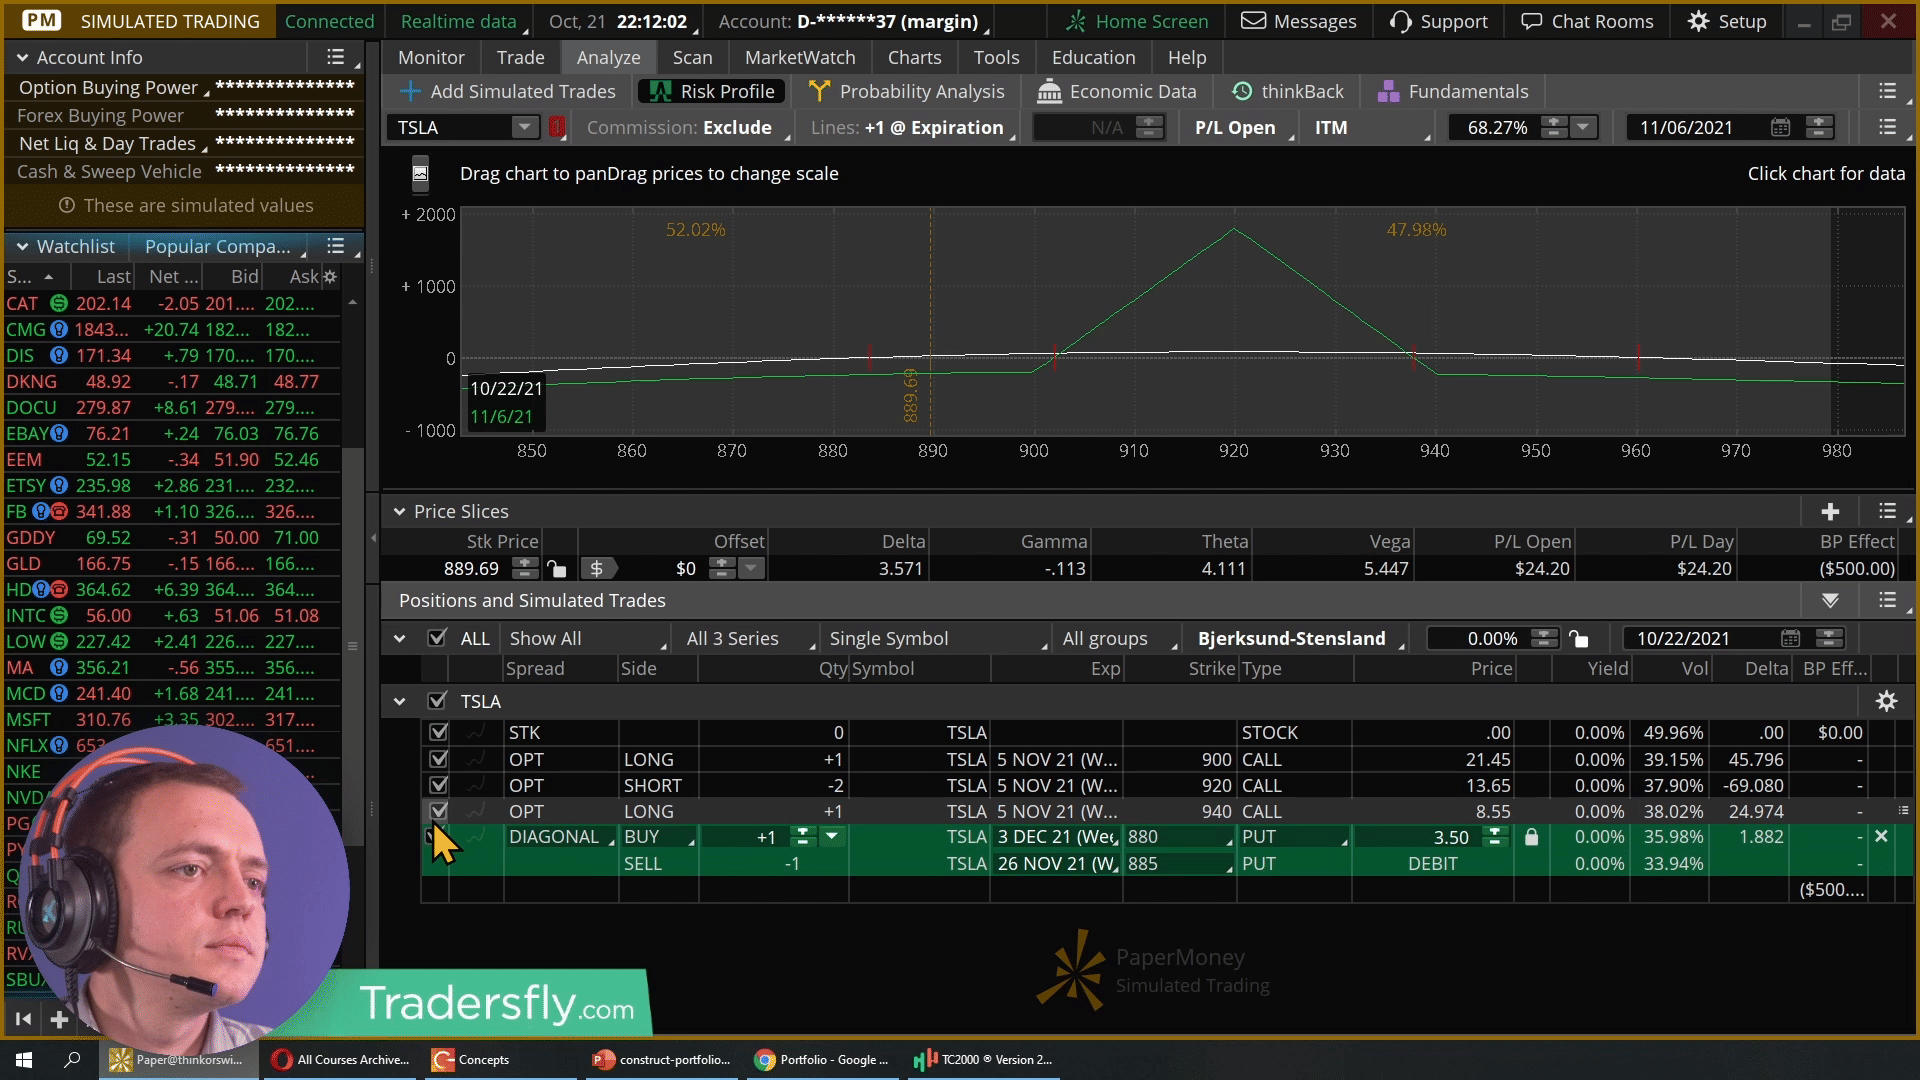Open the TSLA symbol dropdown

(x=524, y=127)
